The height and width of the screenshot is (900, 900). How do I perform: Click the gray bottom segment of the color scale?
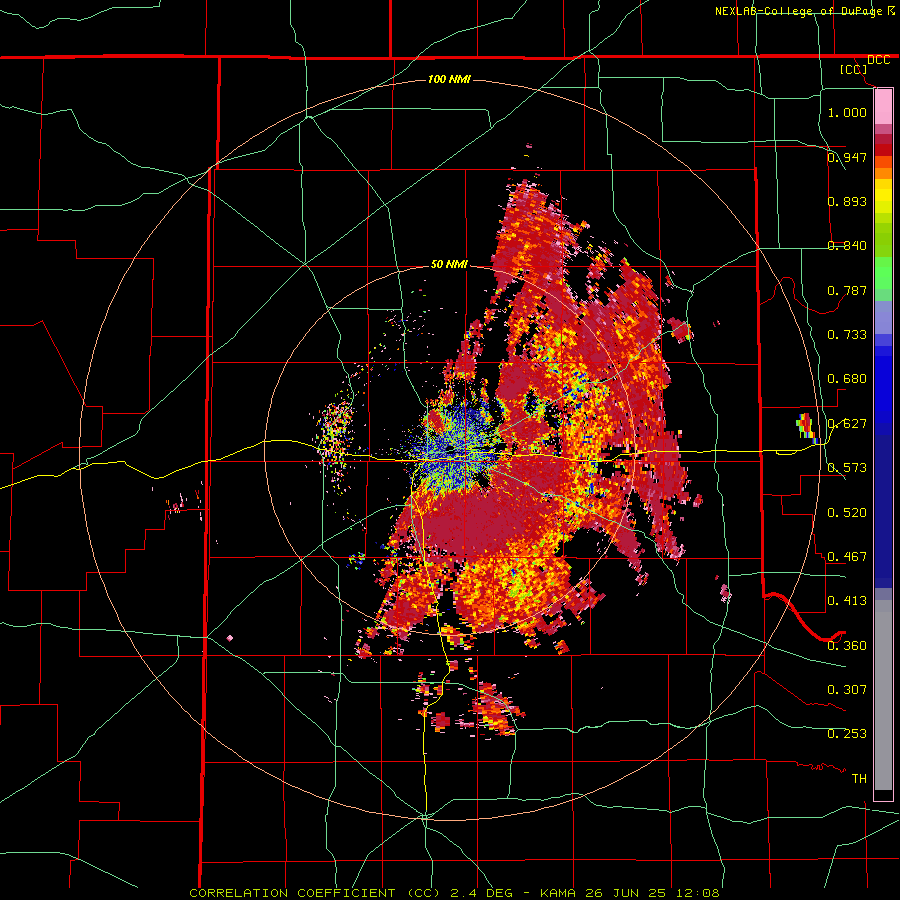(x=883, y=695)
